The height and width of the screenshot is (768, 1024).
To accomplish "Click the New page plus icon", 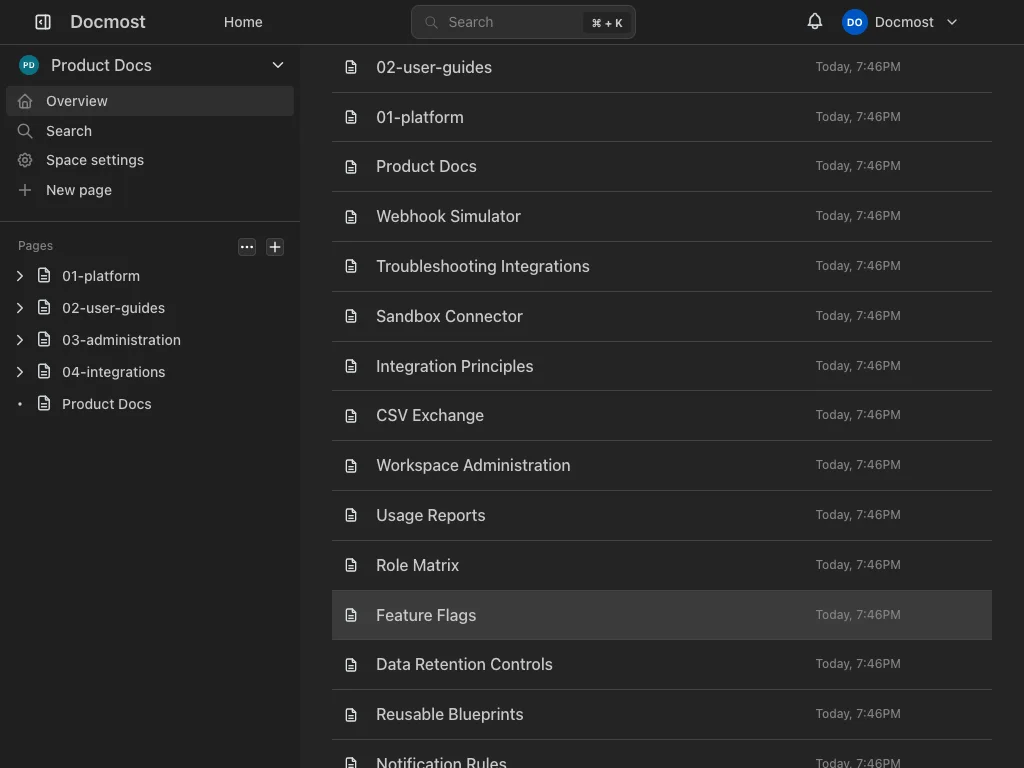I will 25,190.
